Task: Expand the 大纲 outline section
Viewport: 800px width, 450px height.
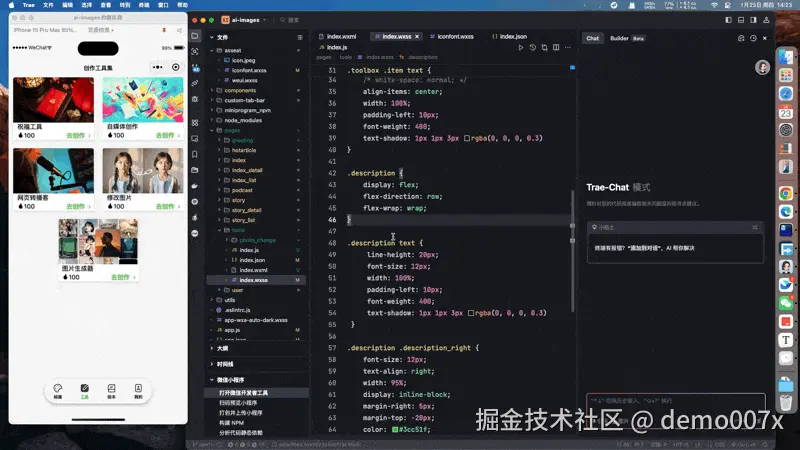Action: [212, 348]
